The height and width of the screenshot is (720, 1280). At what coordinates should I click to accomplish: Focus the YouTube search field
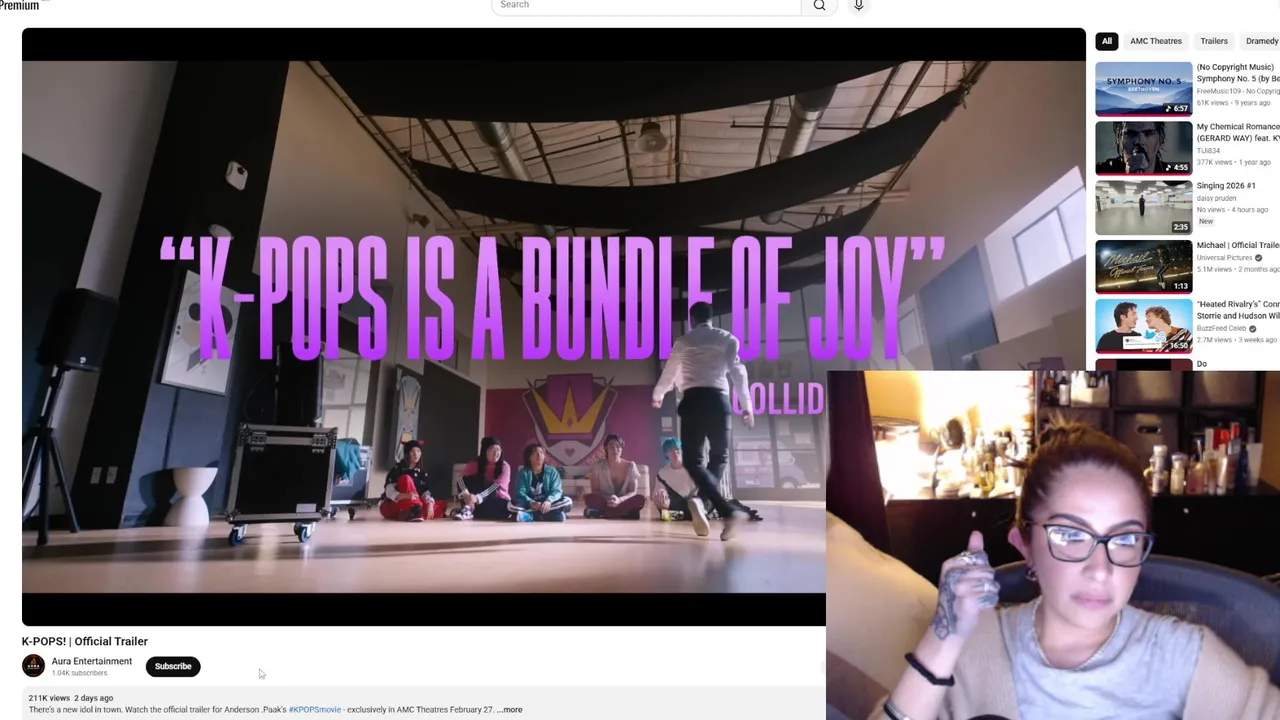pos(646,5)
